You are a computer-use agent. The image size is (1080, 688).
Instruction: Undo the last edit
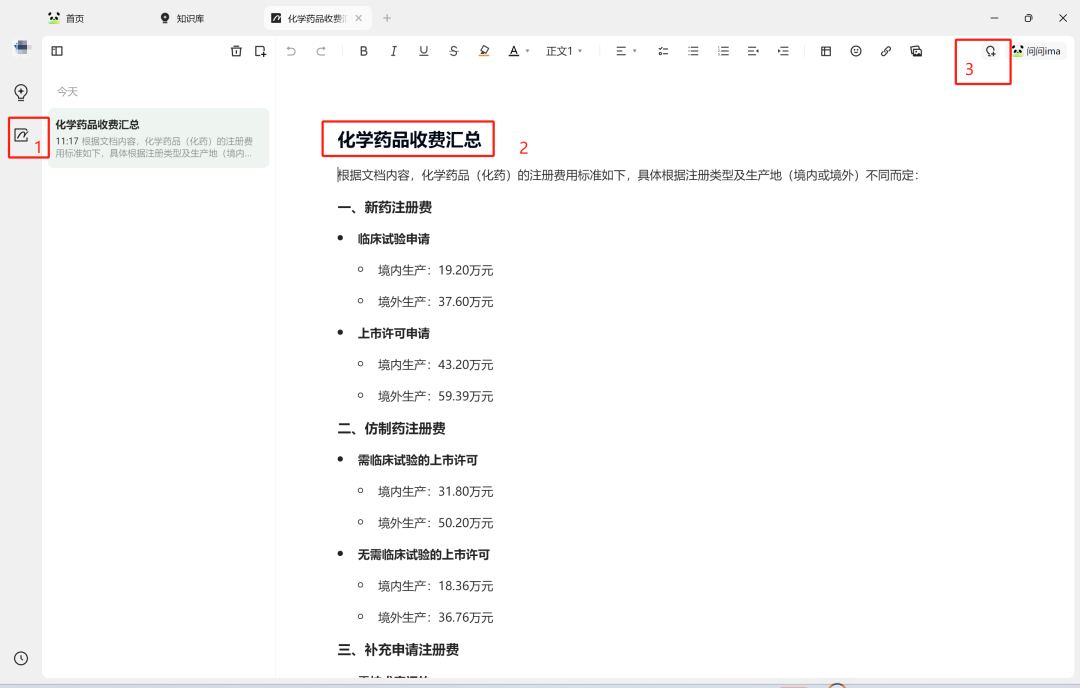click(x=291, y=51)
